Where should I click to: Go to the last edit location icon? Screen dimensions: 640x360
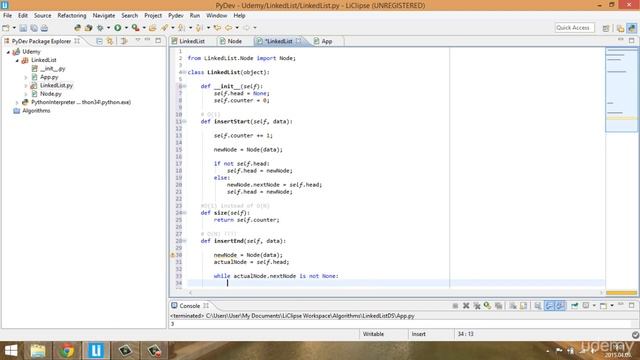(x=217, y=28)
